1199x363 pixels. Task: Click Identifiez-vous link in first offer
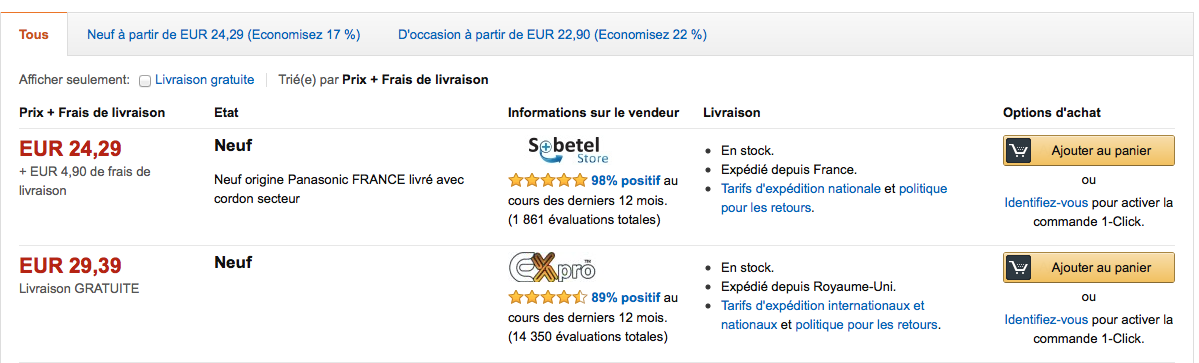pyautogui.click(x=1047, y=203)
